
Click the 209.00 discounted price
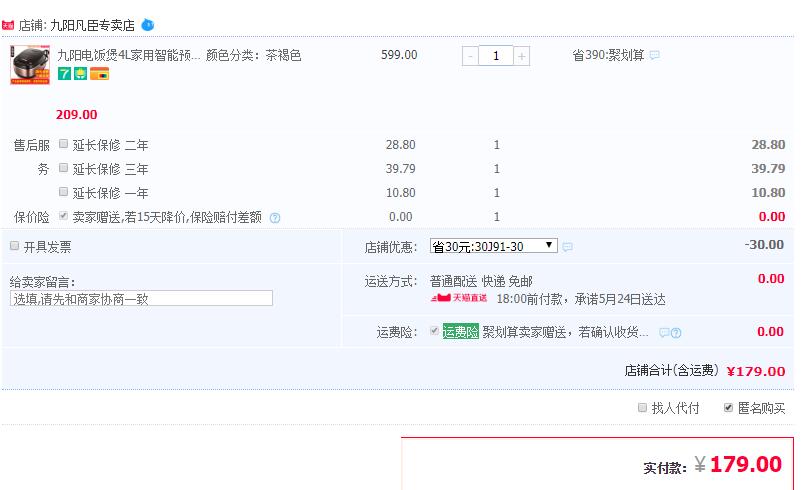click(77, 114)
